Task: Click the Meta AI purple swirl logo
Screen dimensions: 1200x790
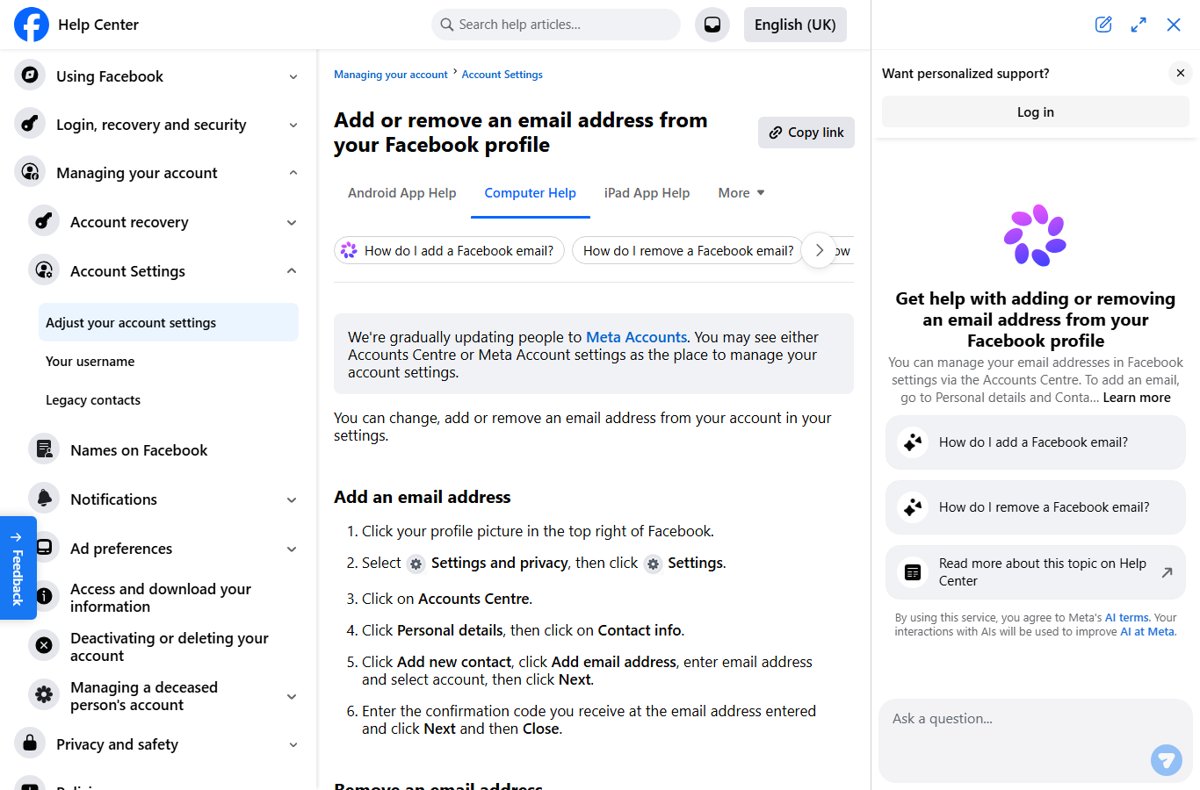Action: (x=1035, y=235)
